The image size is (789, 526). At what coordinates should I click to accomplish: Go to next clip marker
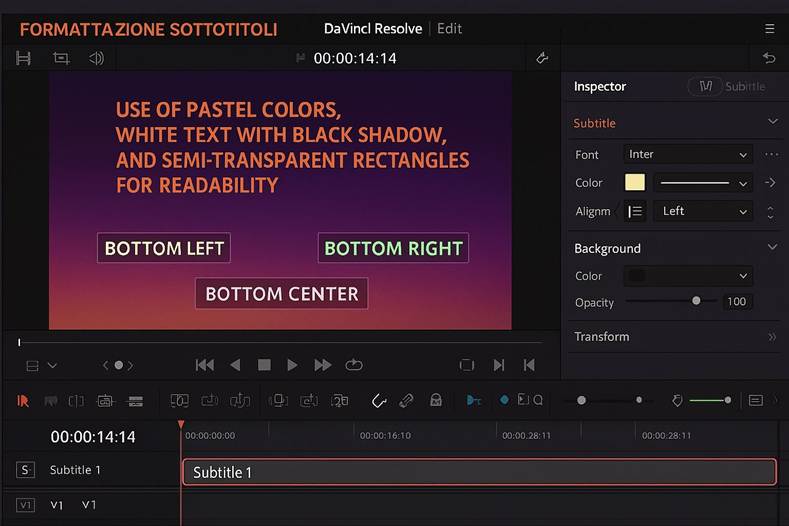498,365
